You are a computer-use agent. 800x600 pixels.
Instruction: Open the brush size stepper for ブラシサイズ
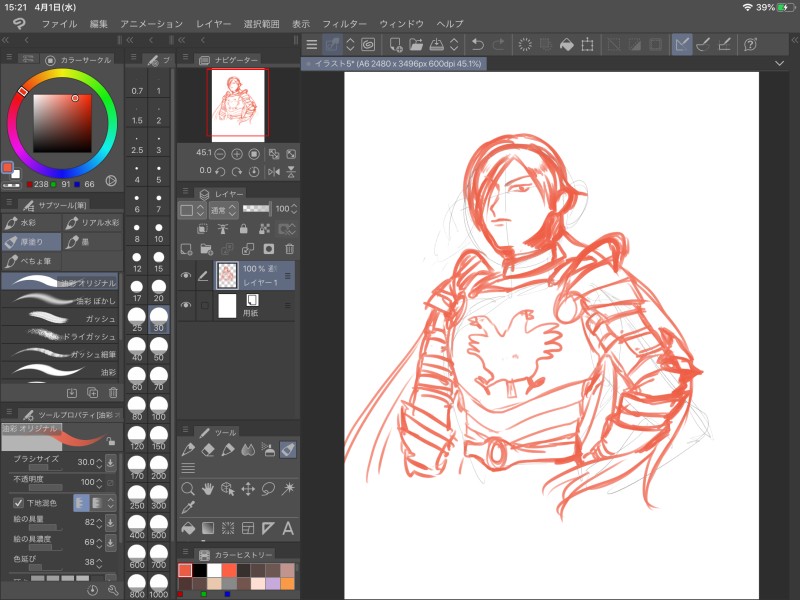98,462
